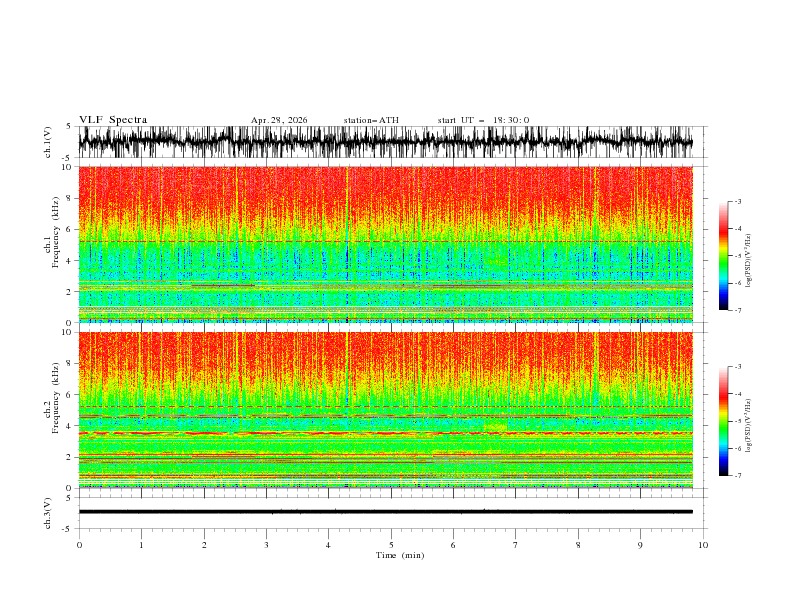Click the noisy ch.1 voltage waveform trace
This screenshot has height=612, width=792.
tap(385, 142)
